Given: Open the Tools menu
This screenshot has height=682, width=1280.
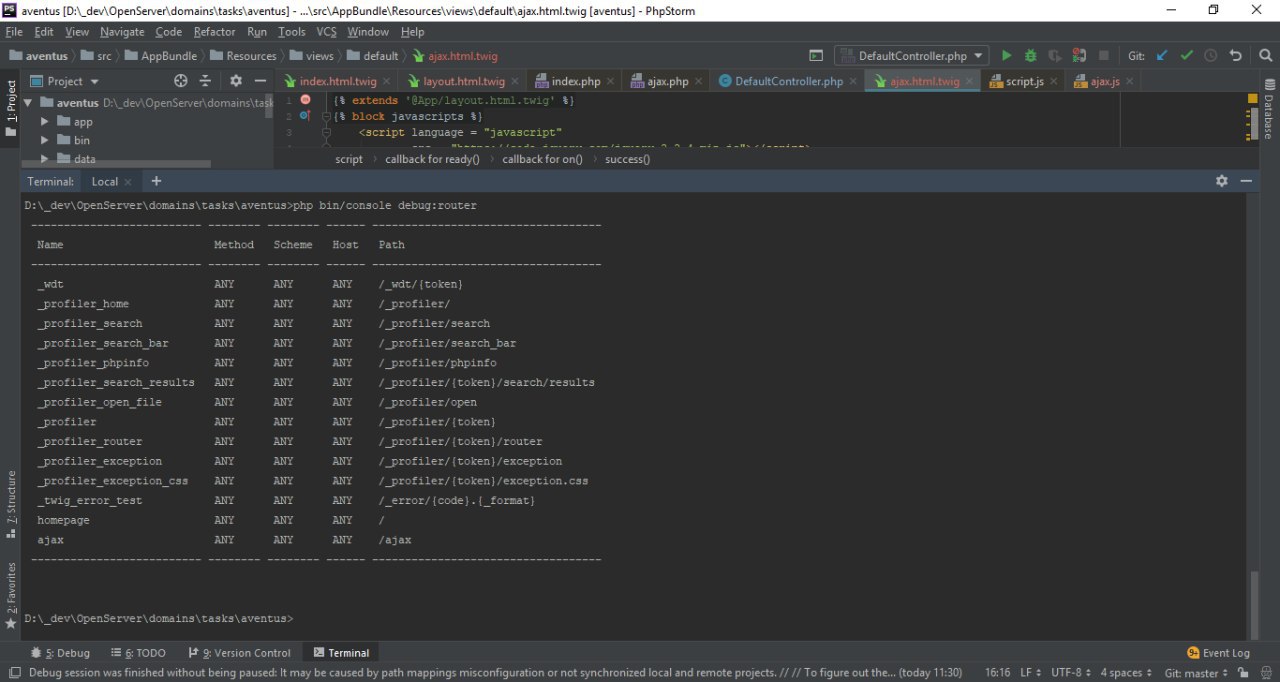Looking at the screenshot, I should pyautogui.click(x=292, y=32).
